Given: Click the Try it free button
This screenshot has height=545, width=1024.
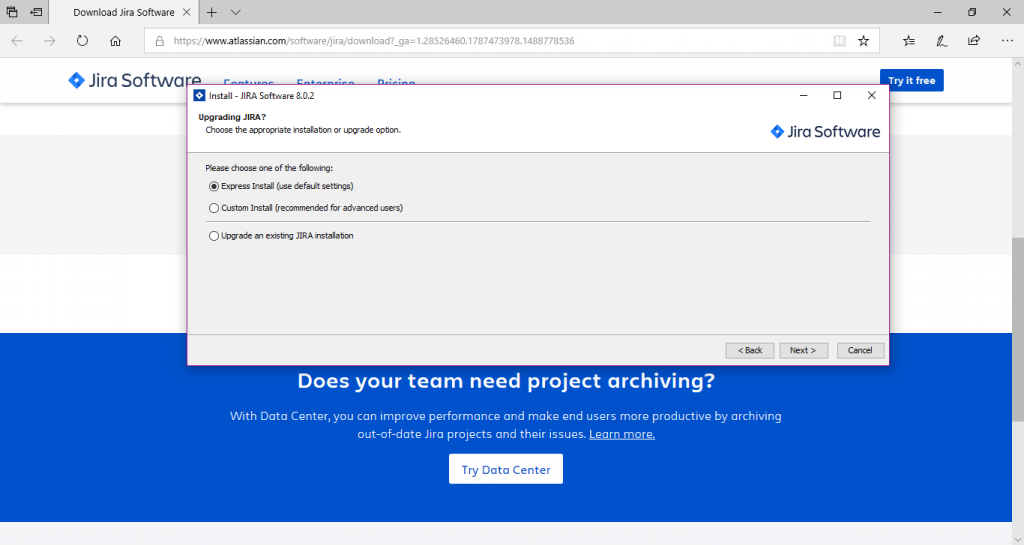Looking at the screenshot, I should (912, 80).
